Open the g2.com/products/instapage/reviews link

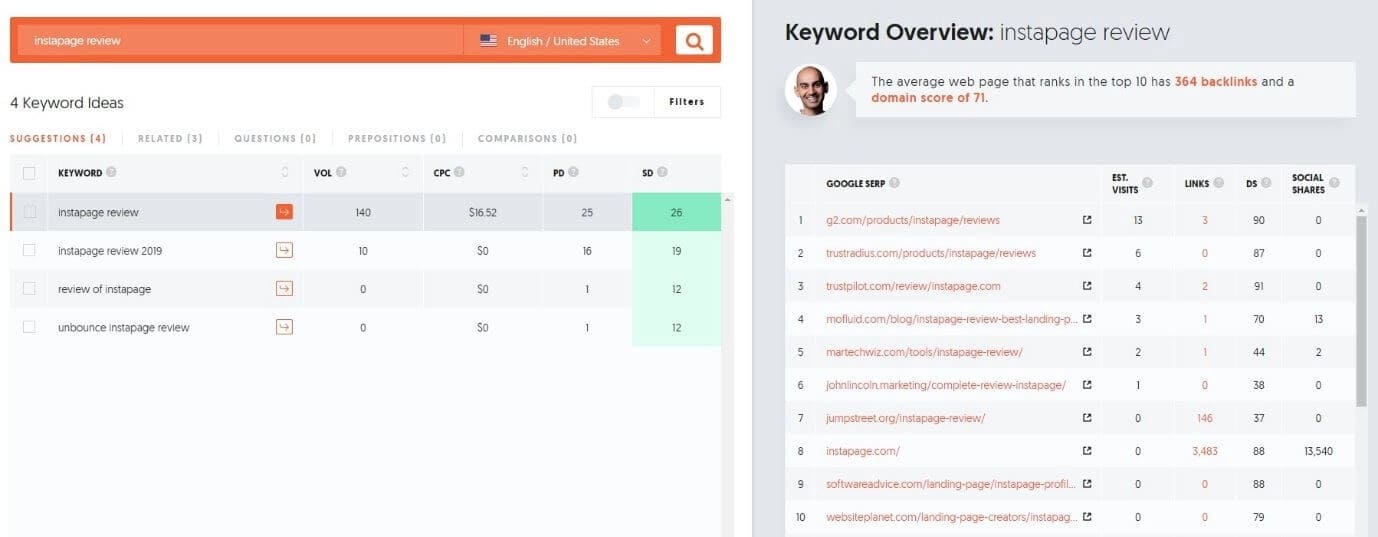(912, 220)
